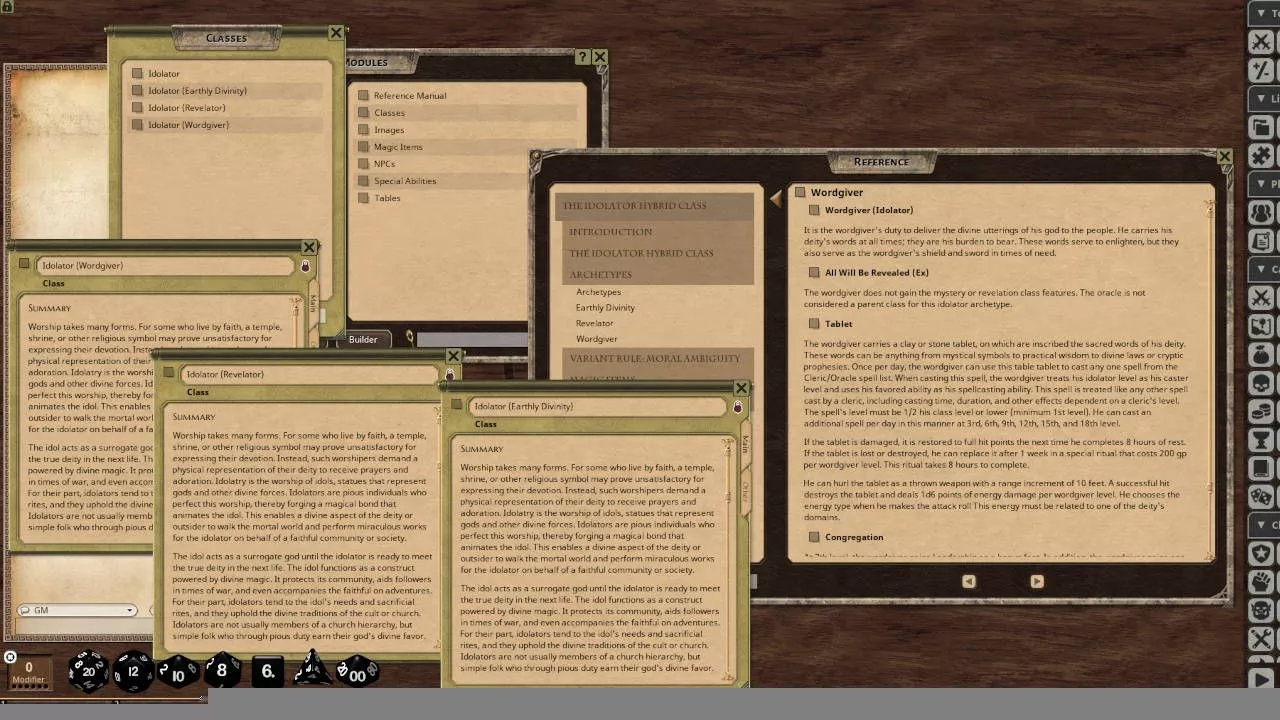Open the hourglass icon in right sidebar

coord(1261,440)
